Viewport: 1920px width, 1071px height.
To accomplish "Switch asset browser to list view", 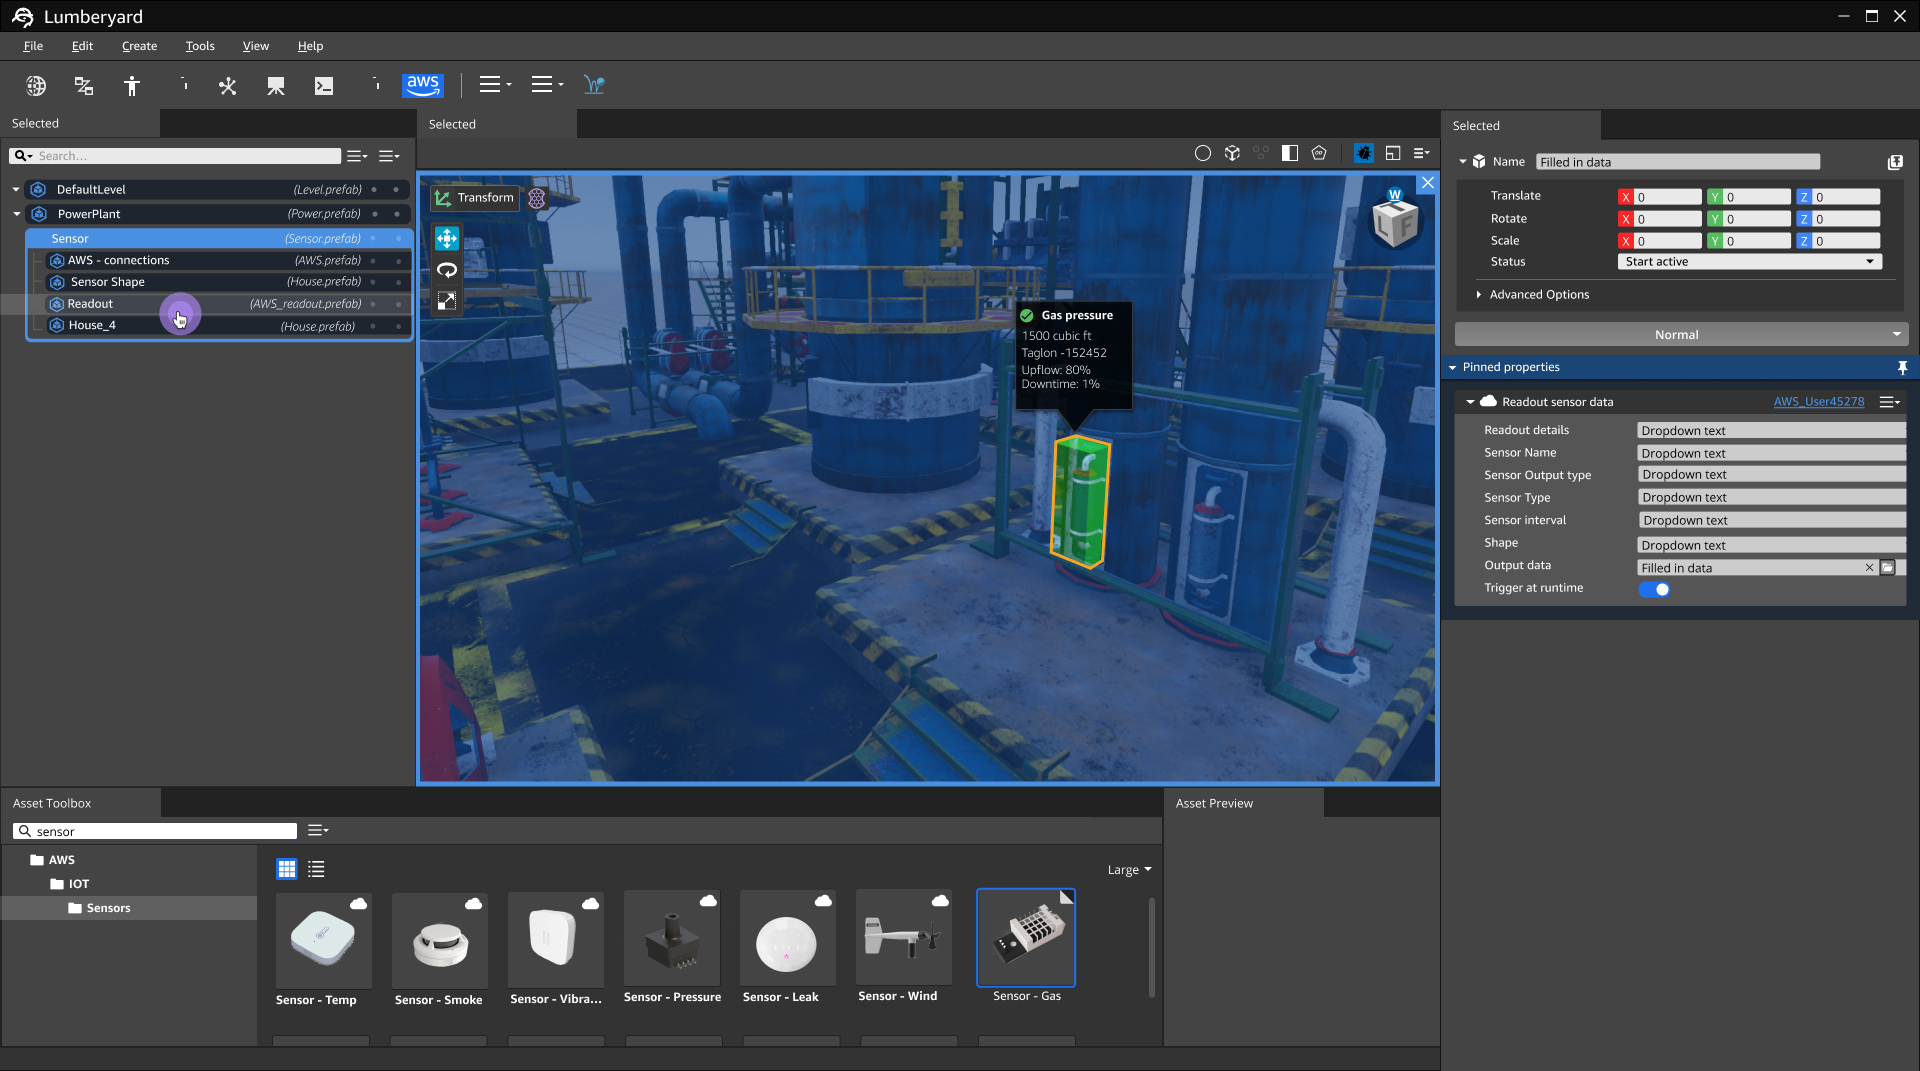I will coord(316,869).
